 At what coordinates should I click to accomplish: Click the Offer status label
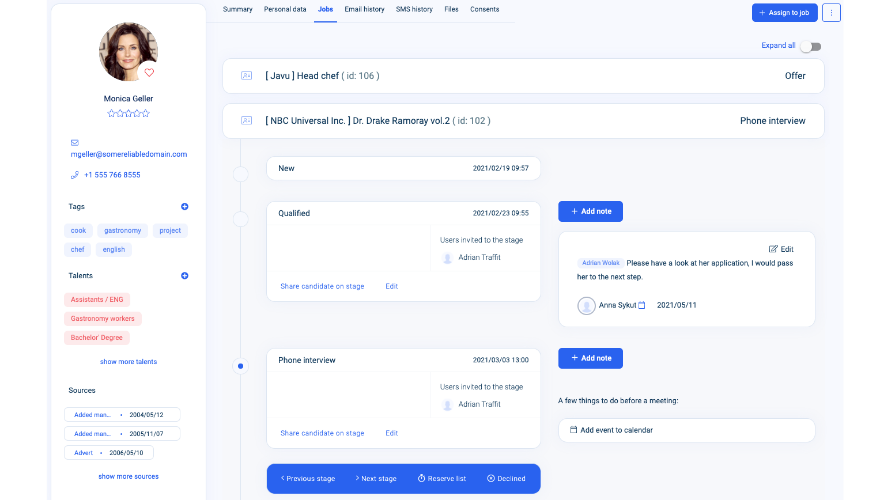tap(795, 75)
